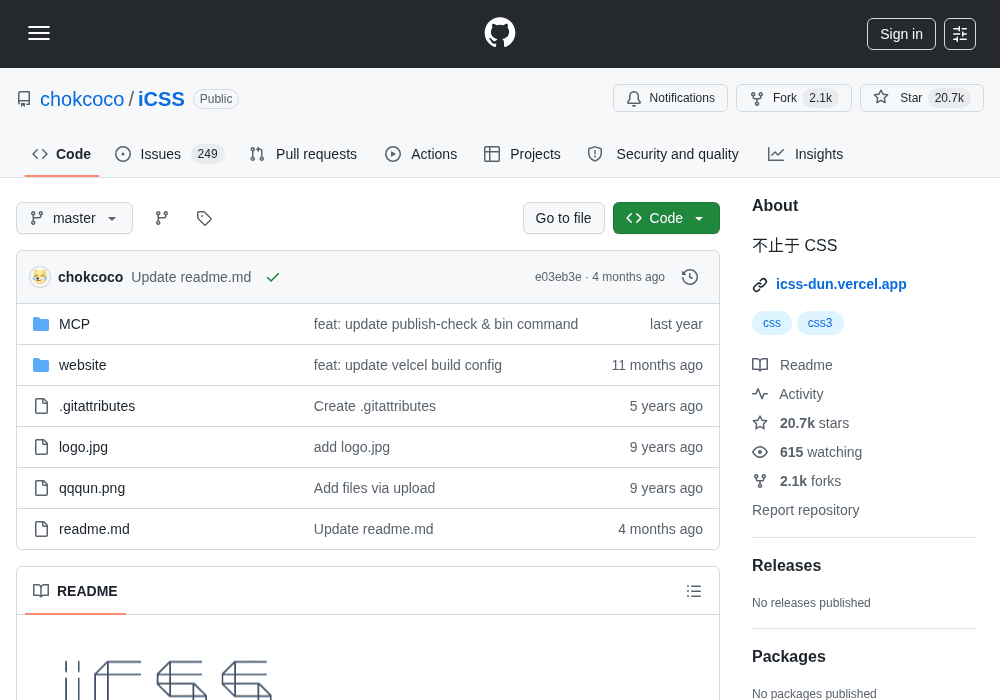This screenshot has height=700, width=1000.
Task: Open the appearance settings icon beside Sign in
Action: click(x=960, y=34)
